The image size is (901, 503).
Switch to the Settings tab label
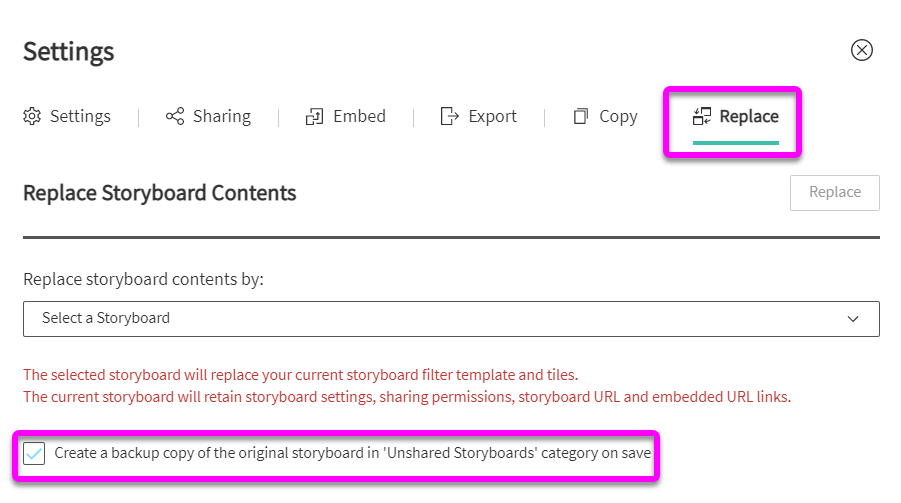pos(80,117)
